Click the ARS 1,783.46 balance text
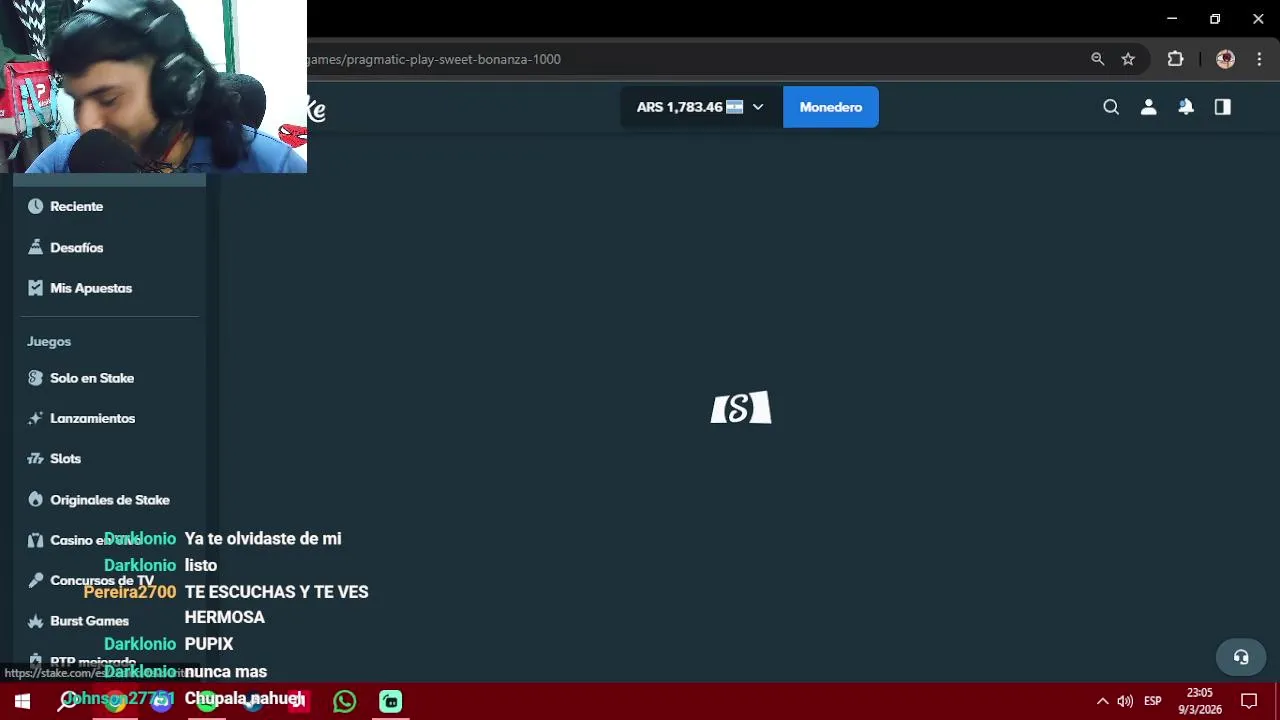This screenshot has width=1280, height=720. [x=679, y=107]
